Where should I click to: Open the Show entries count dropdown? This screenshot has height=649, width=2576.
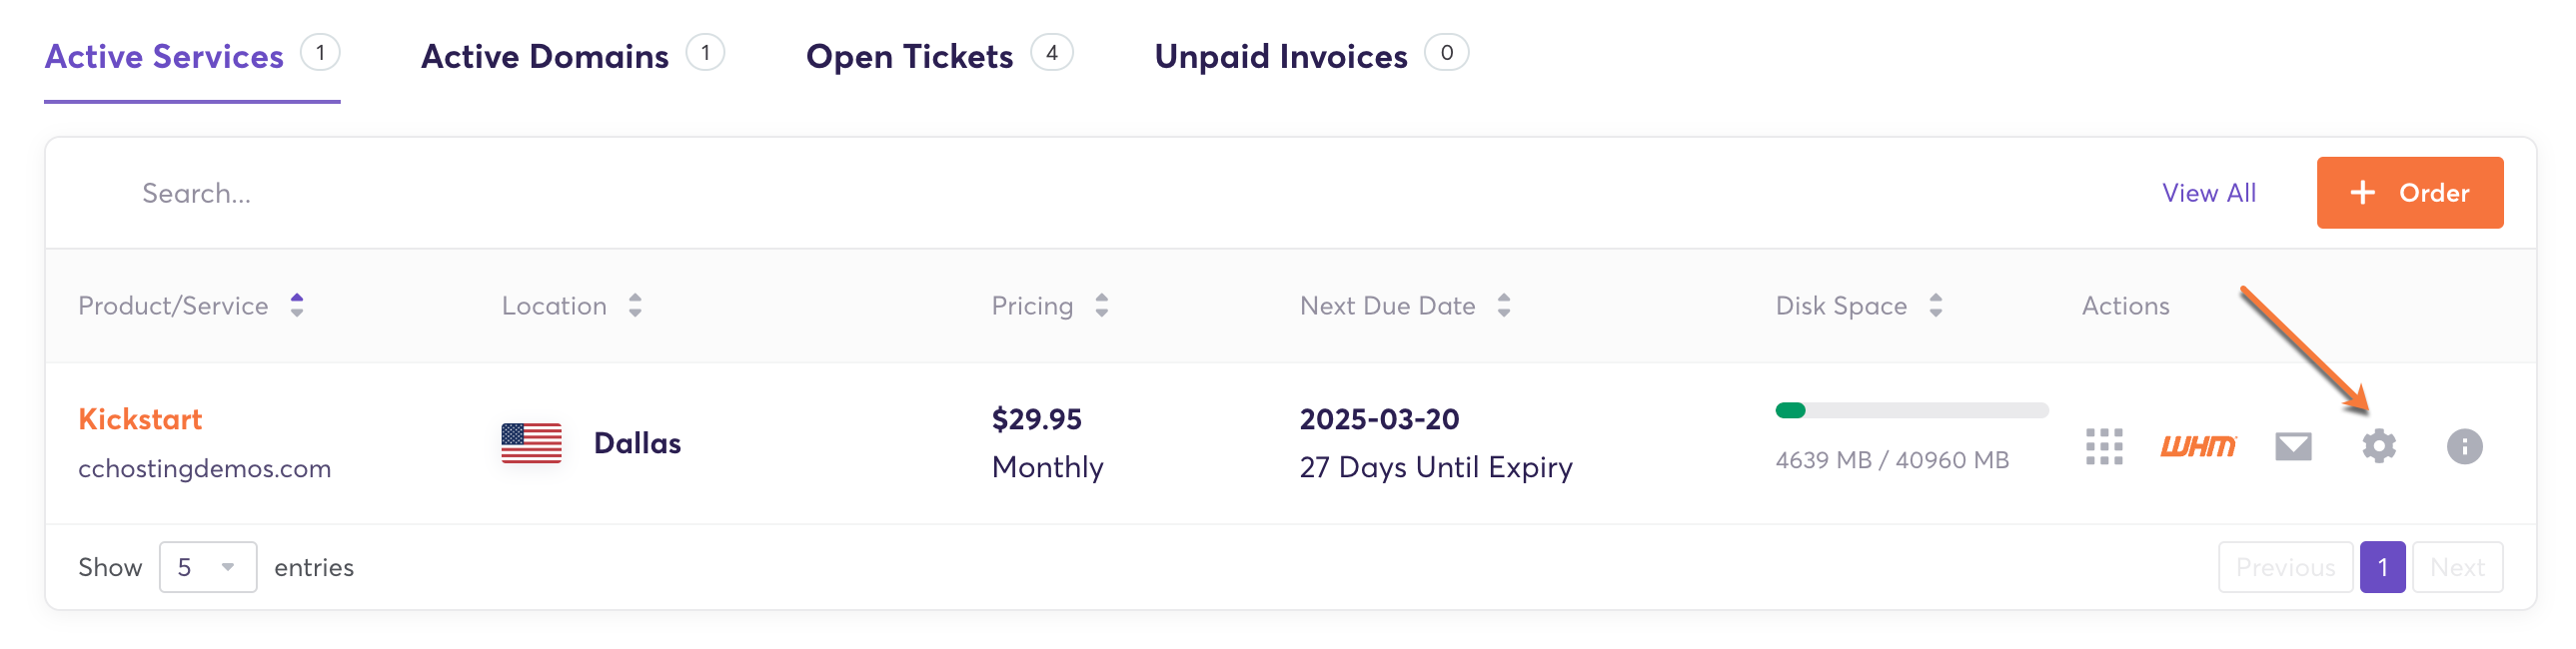coord(207,567)
